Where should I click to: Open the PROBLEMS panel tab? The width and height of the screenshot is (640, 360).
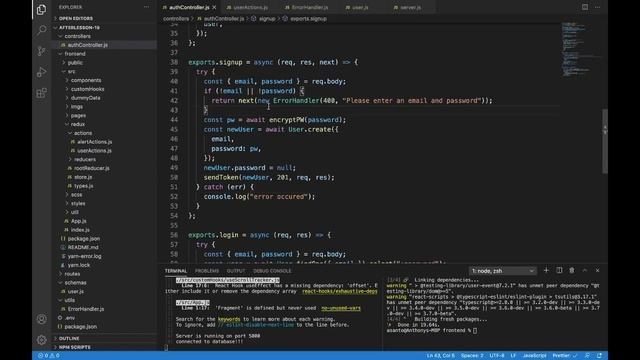207,271
